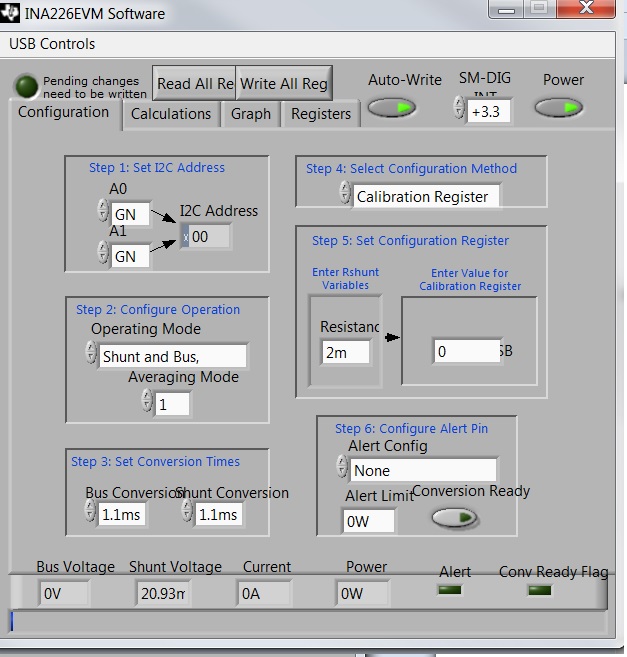Open the Bus Conversion 1.1ms dropdown
This screenshot has width=627, height=657.
coord(122,515)
